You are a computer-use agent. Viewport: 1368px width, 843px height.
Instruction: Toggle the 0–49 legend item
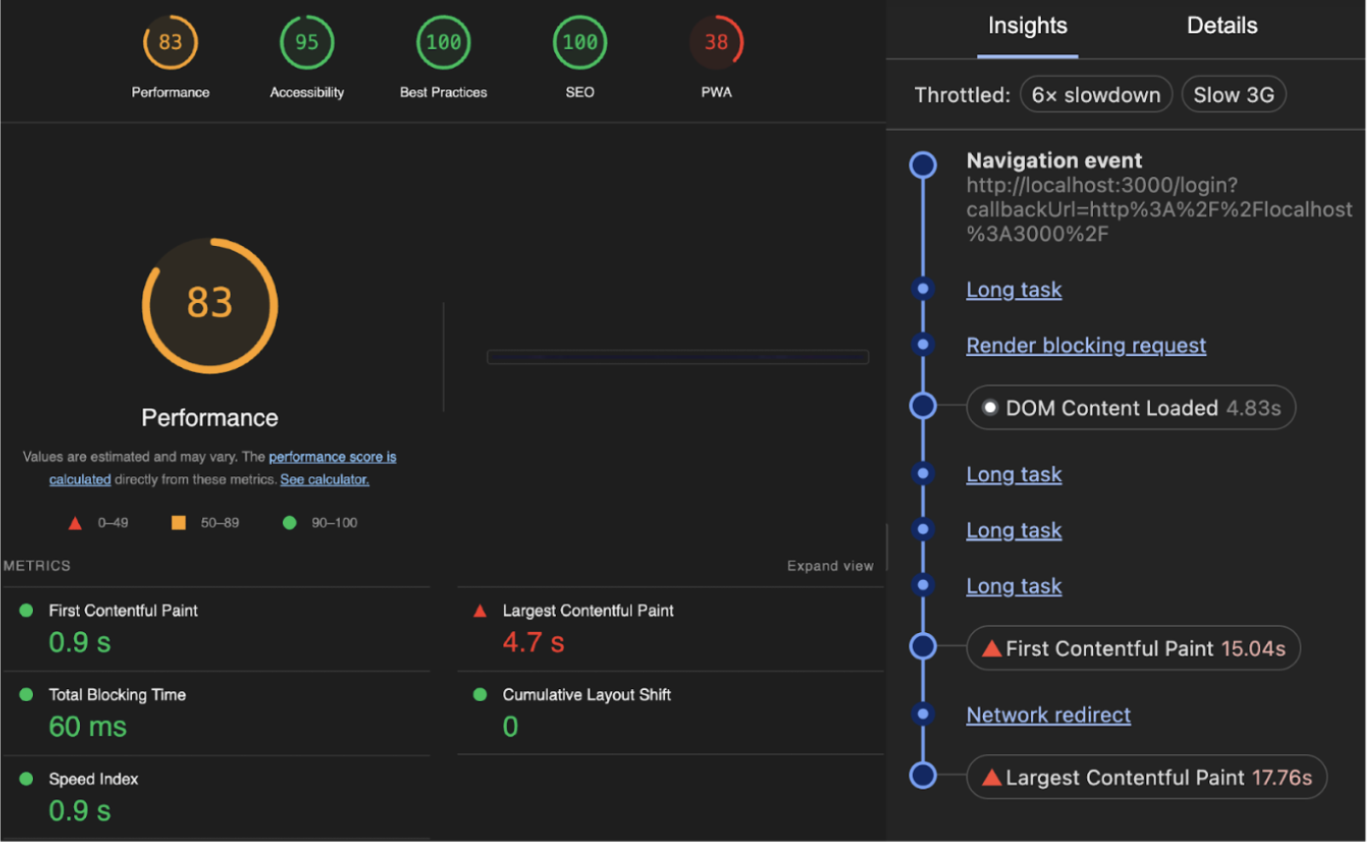(x=95, y=522)
